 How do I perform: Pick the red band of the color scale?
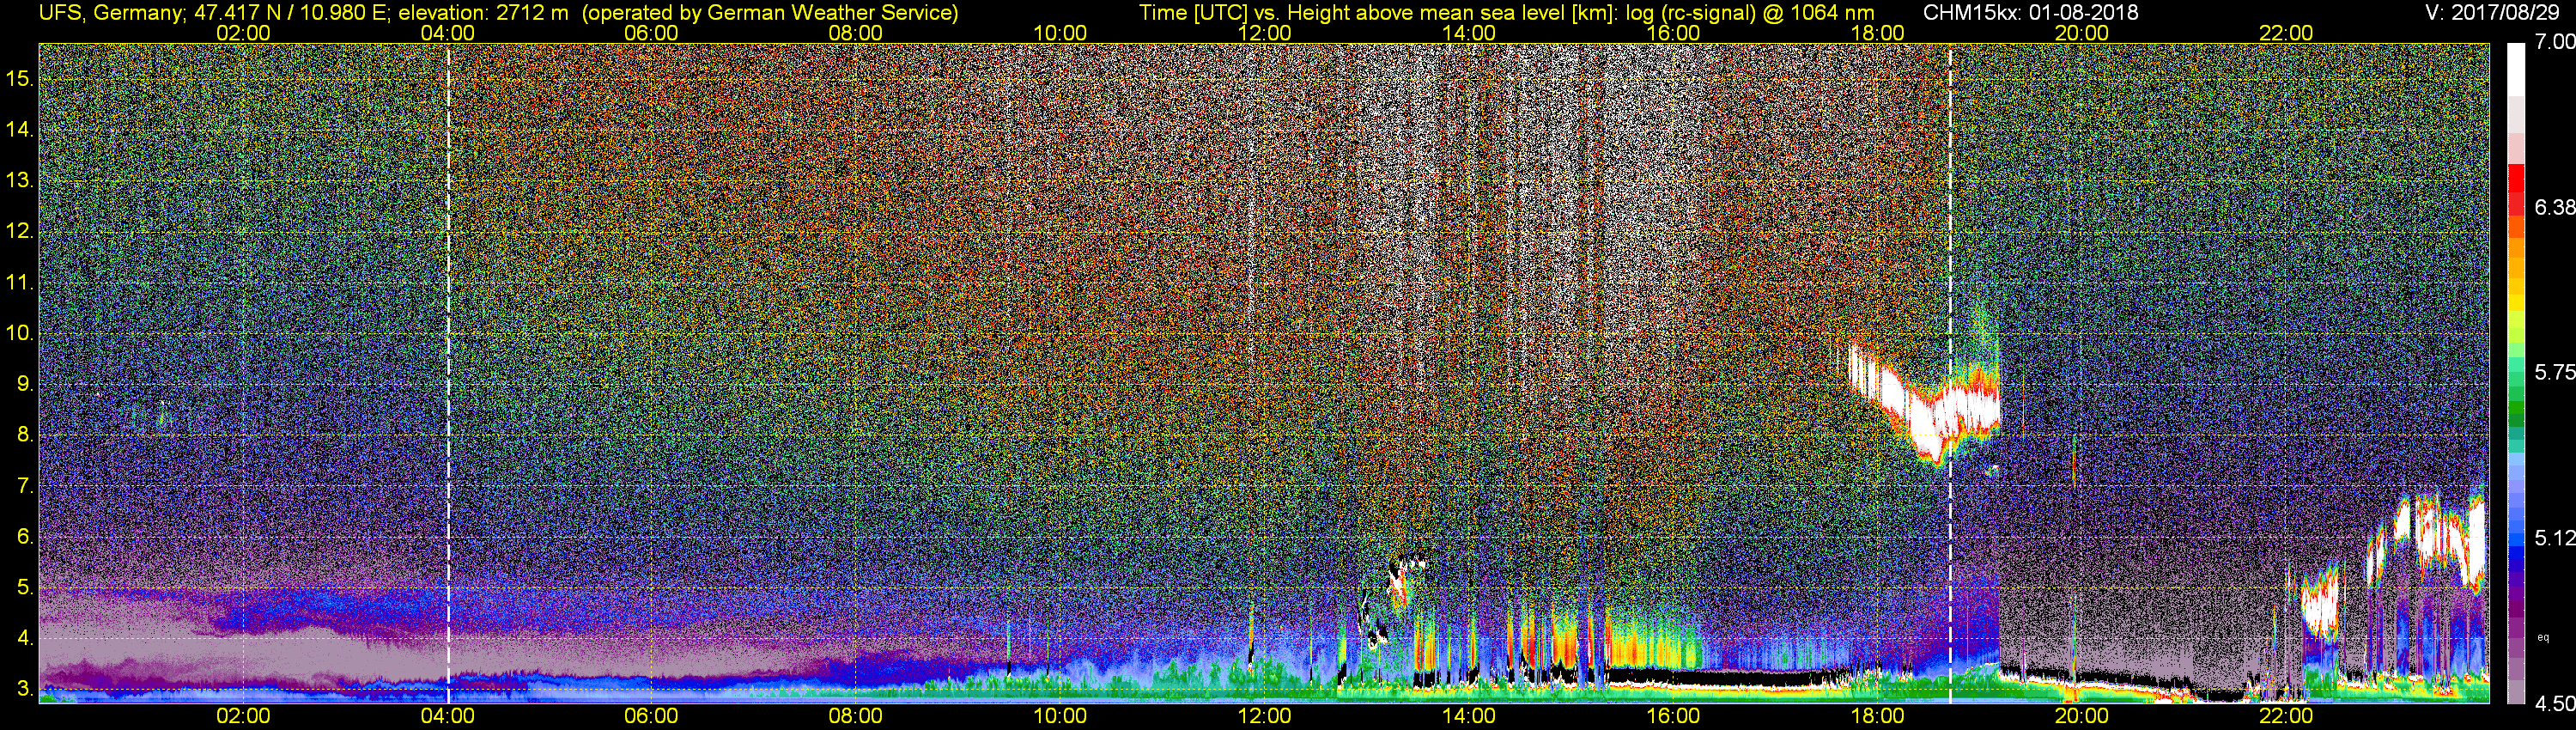tap(2516, 190)
